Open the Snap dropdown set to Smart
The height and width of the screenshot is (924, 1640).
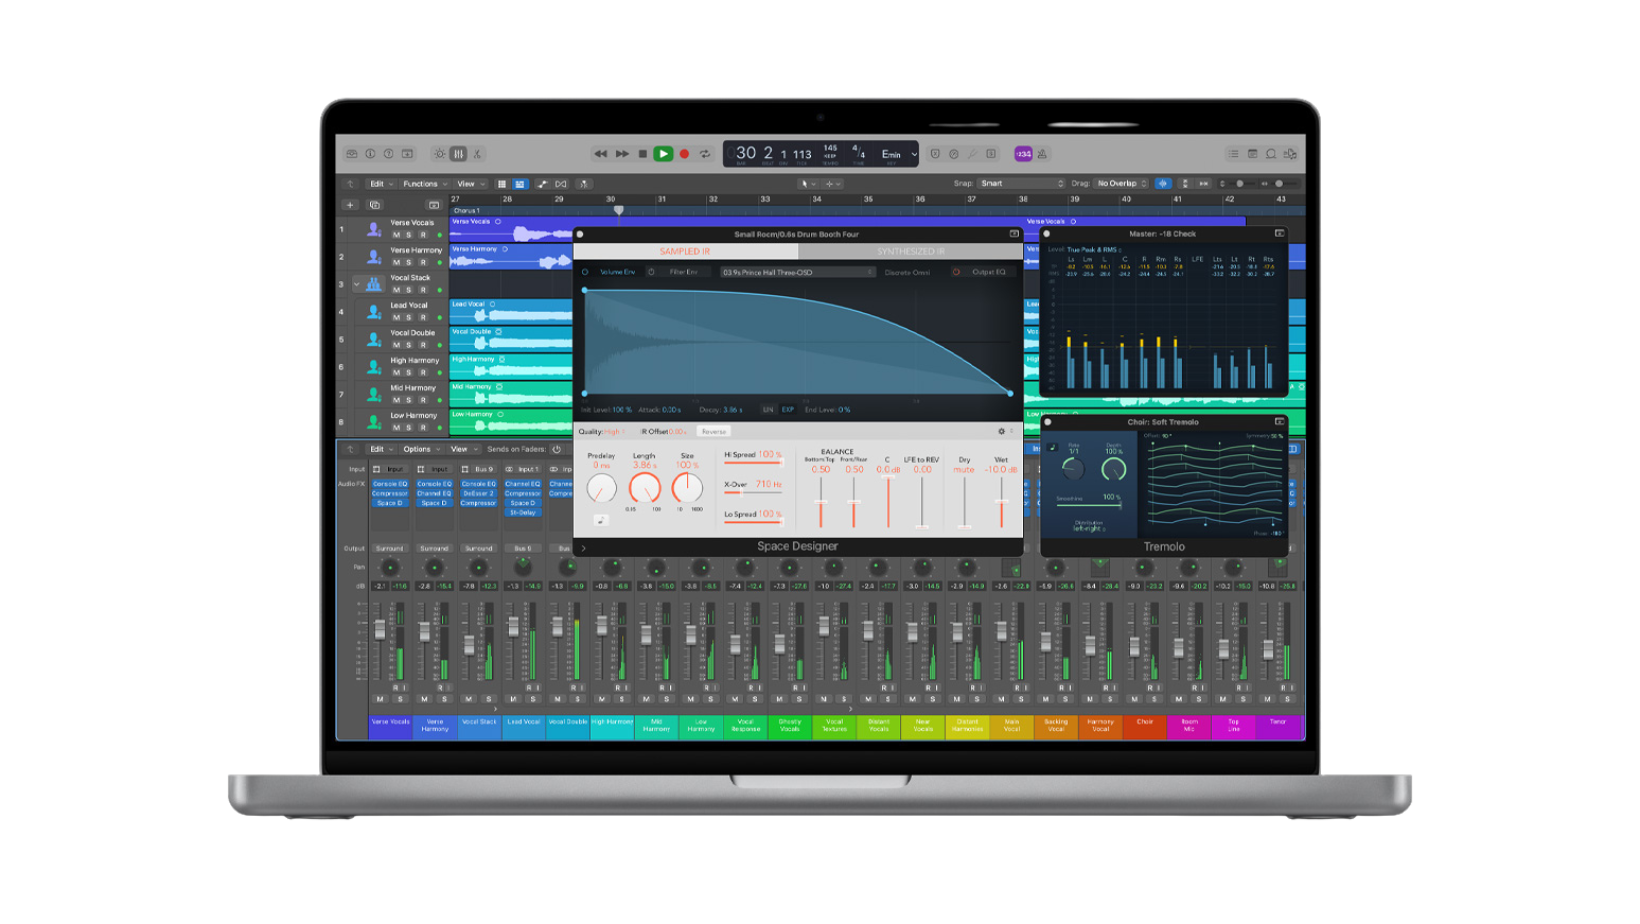tap(1021, 184)
